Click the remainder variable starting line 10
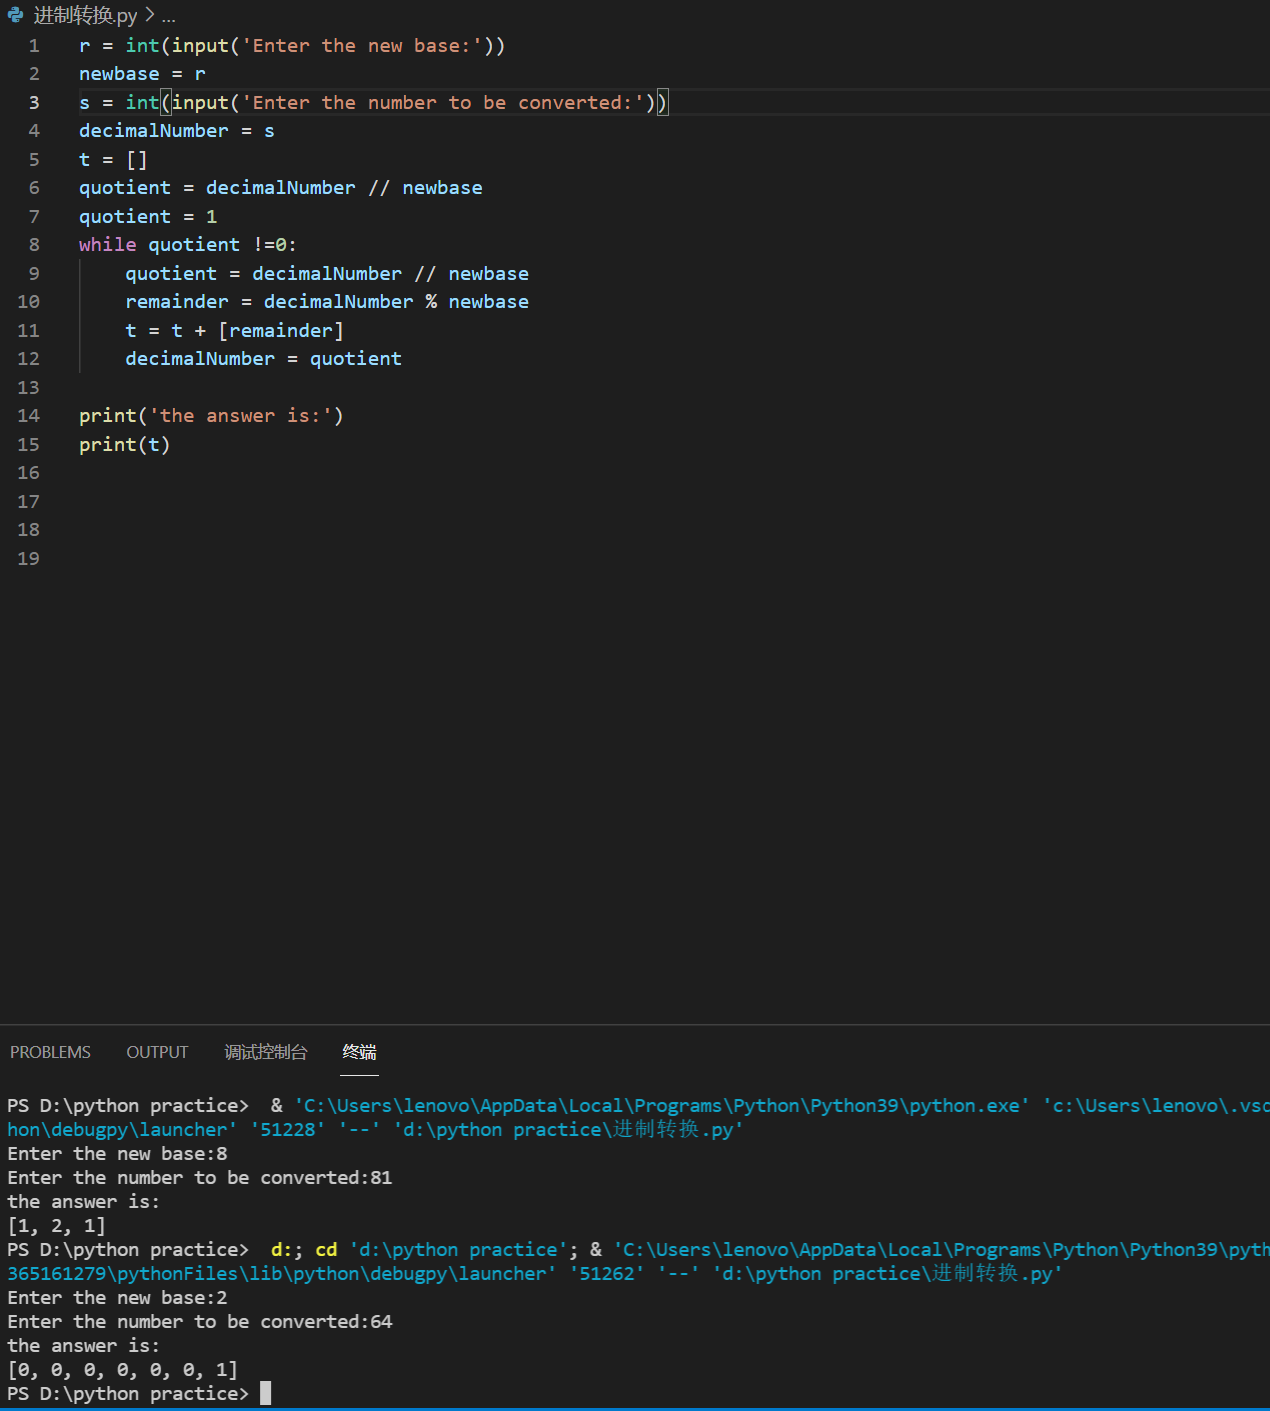1270x1411 pixels. pyautogui.click(x=177, y=302)
